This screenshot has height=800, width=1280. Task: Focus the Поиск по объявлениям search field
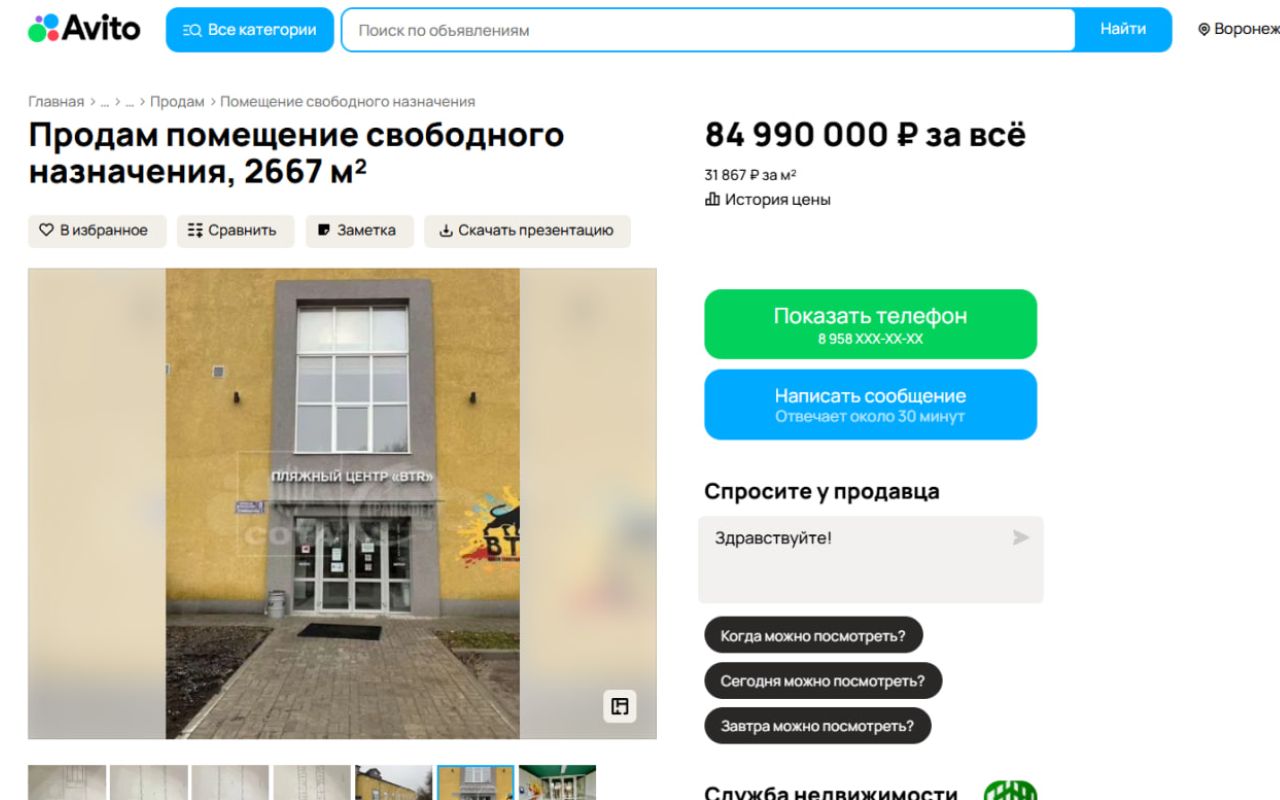click(x=708, y=30)
